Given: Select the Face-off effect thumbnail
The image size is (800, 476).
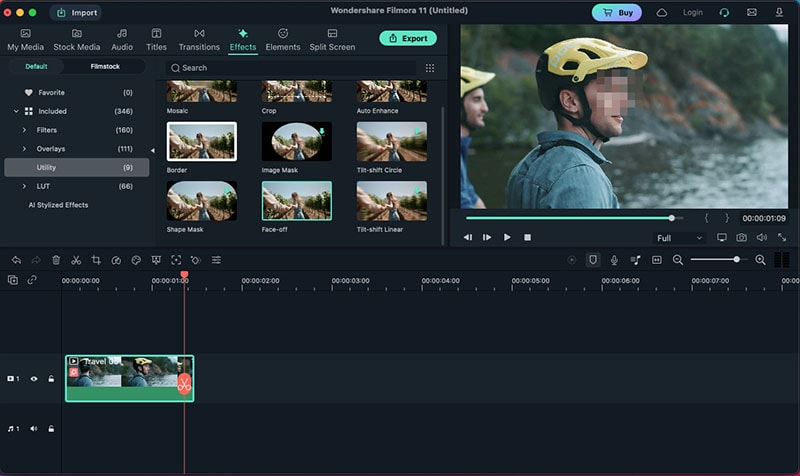Looking at the screenshot, I should (296, 201).
